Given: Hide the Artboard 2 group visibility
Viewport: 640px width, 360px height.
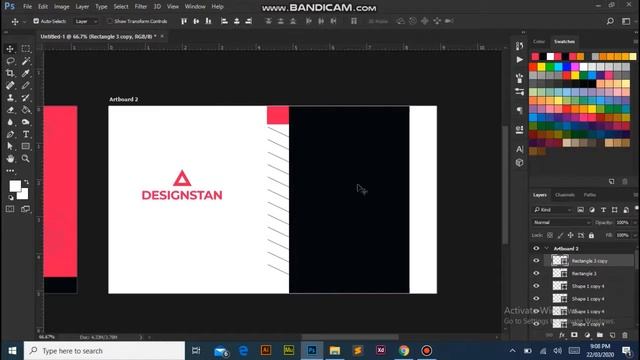Looking at the screenshot, I should coord(536,248).
